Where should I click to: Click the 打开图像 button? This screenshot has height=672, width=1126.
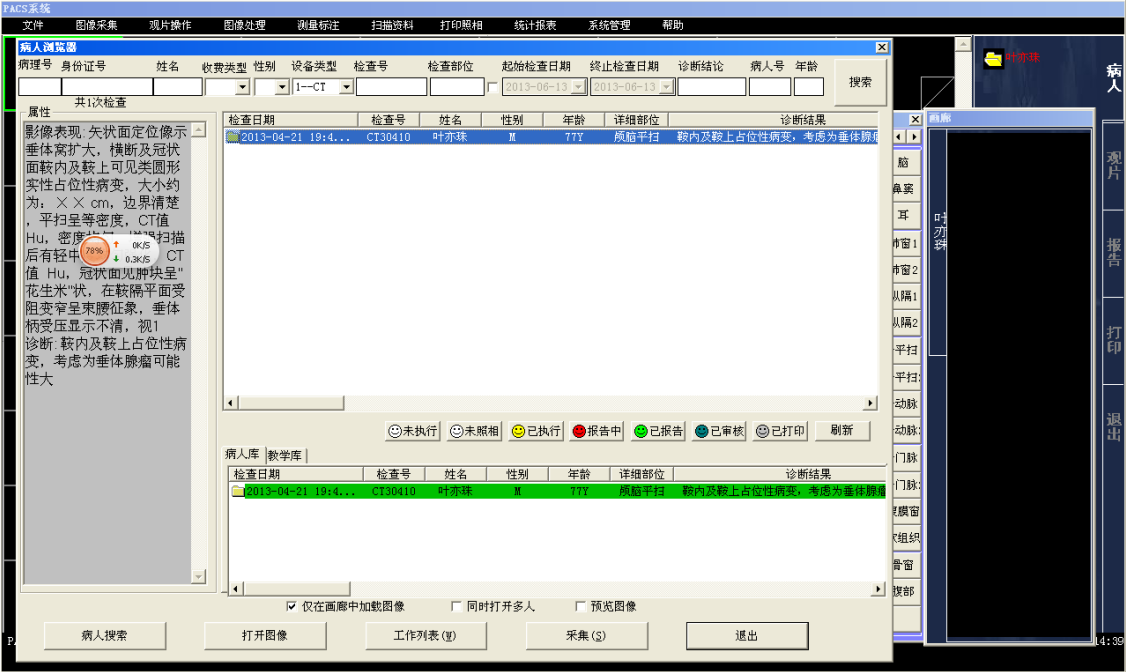(x=264, y=635)
